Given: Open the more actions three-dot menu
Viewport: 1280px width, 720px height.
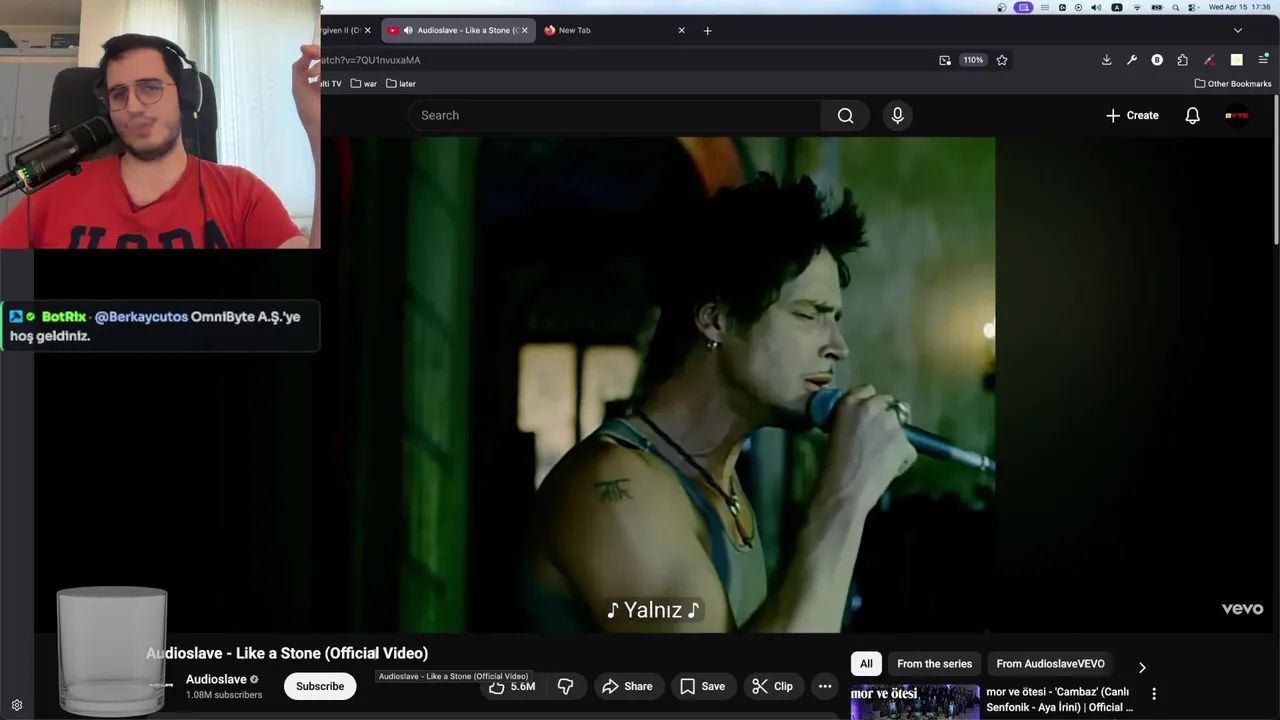Looking at the screenshot, I should [825, 686].
